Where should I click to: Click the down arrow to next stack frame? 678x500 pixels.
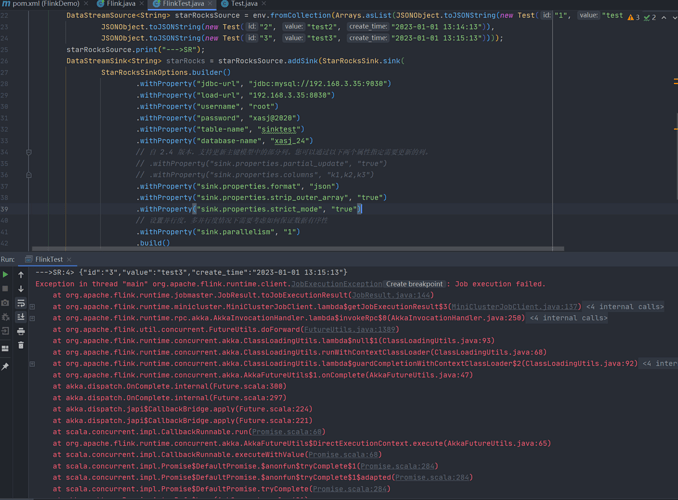pyautogui.click(x=21, y=288)
